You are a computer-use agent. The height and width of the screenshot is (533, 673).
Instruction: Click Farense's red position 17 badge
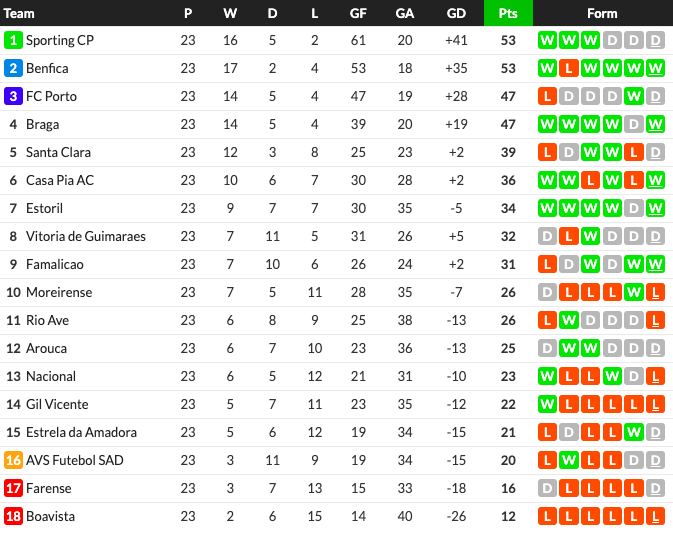(13, 488)
